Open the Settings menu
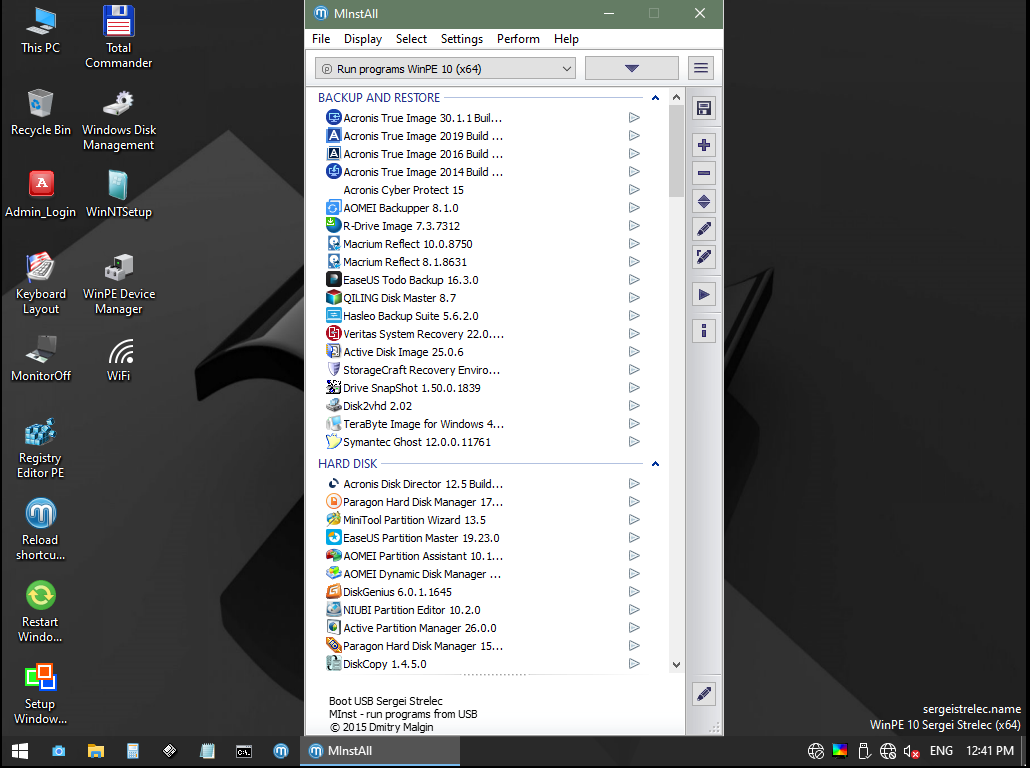 pyautogui.click(x=461, y=39)
